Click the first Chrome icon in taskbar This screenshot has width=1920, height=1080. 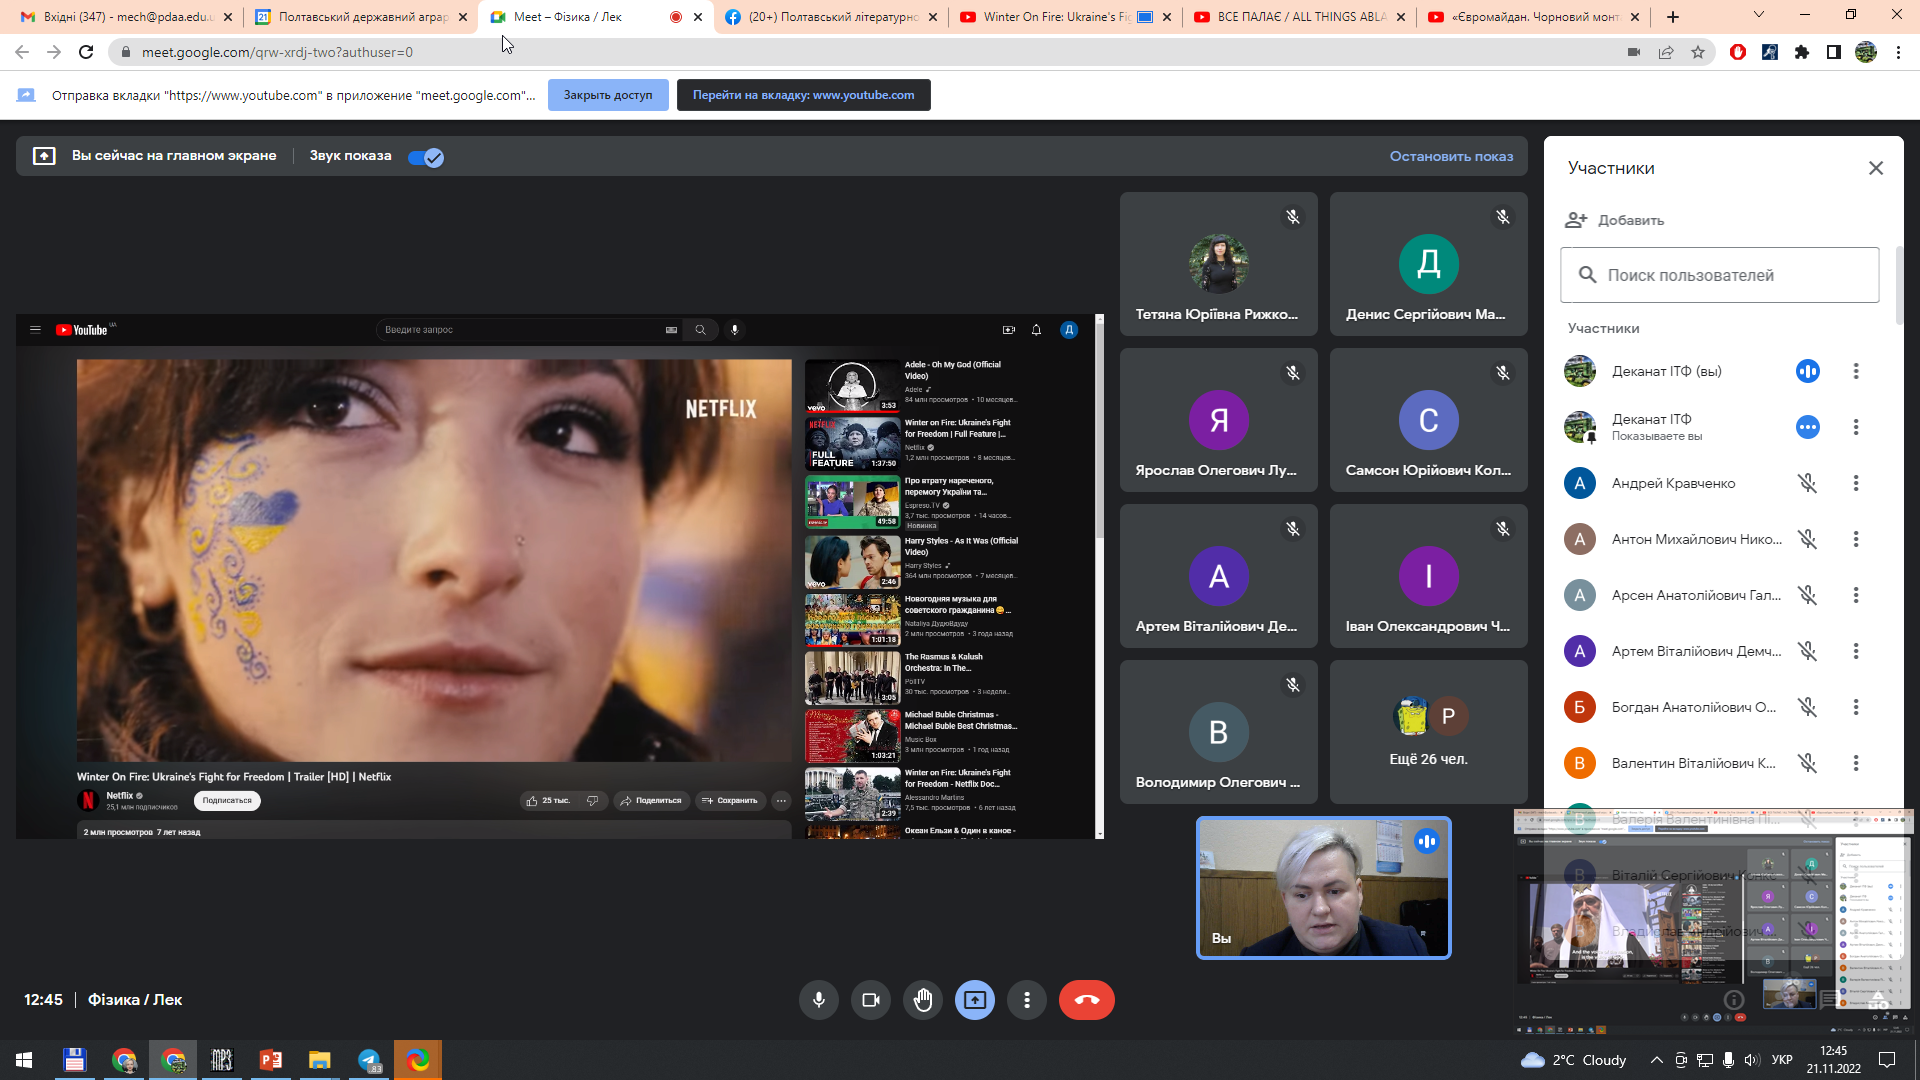[x=124, y=1060]
